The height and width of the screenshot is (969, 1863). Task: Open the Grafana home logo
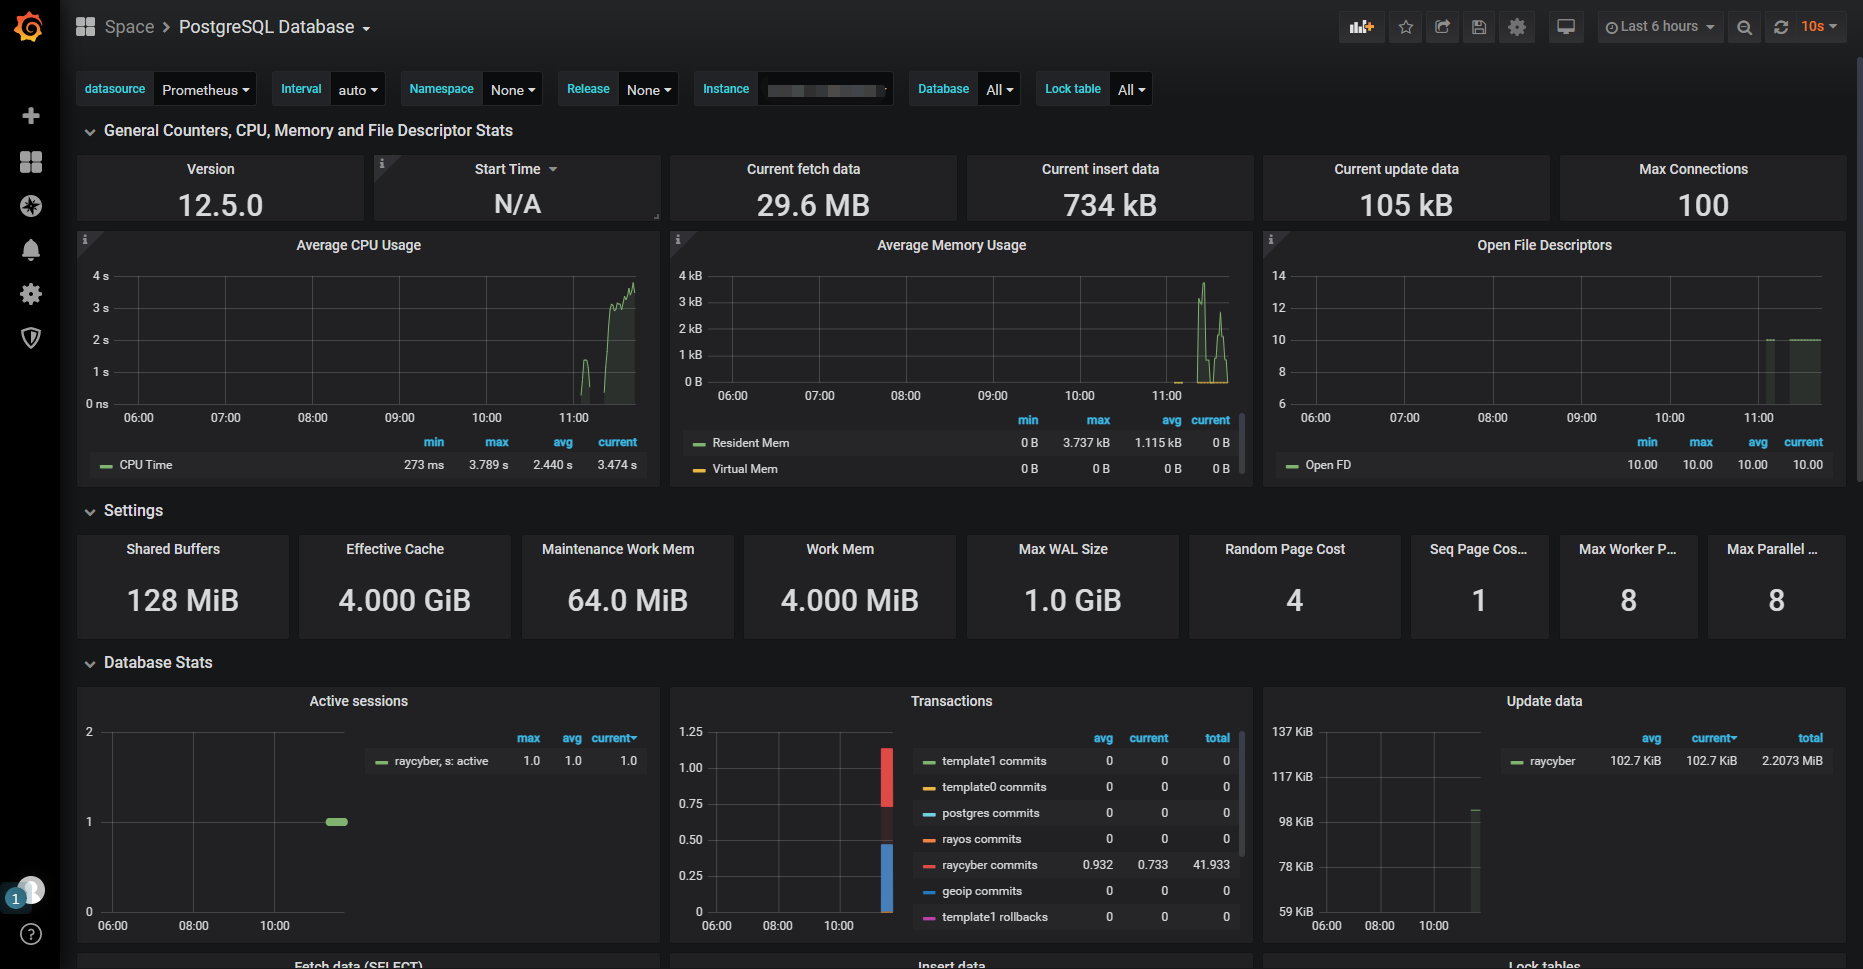[29, 27]
